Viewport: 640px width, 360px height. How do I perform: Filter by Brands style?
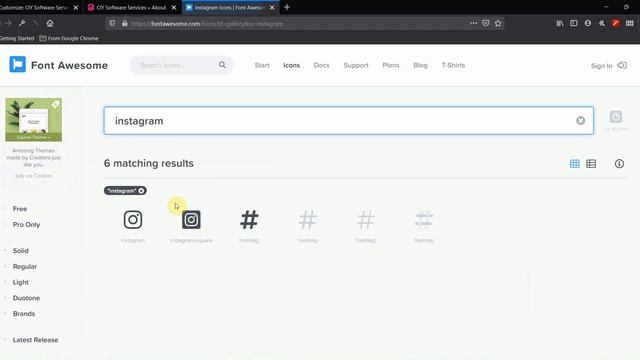coord(24,313)
